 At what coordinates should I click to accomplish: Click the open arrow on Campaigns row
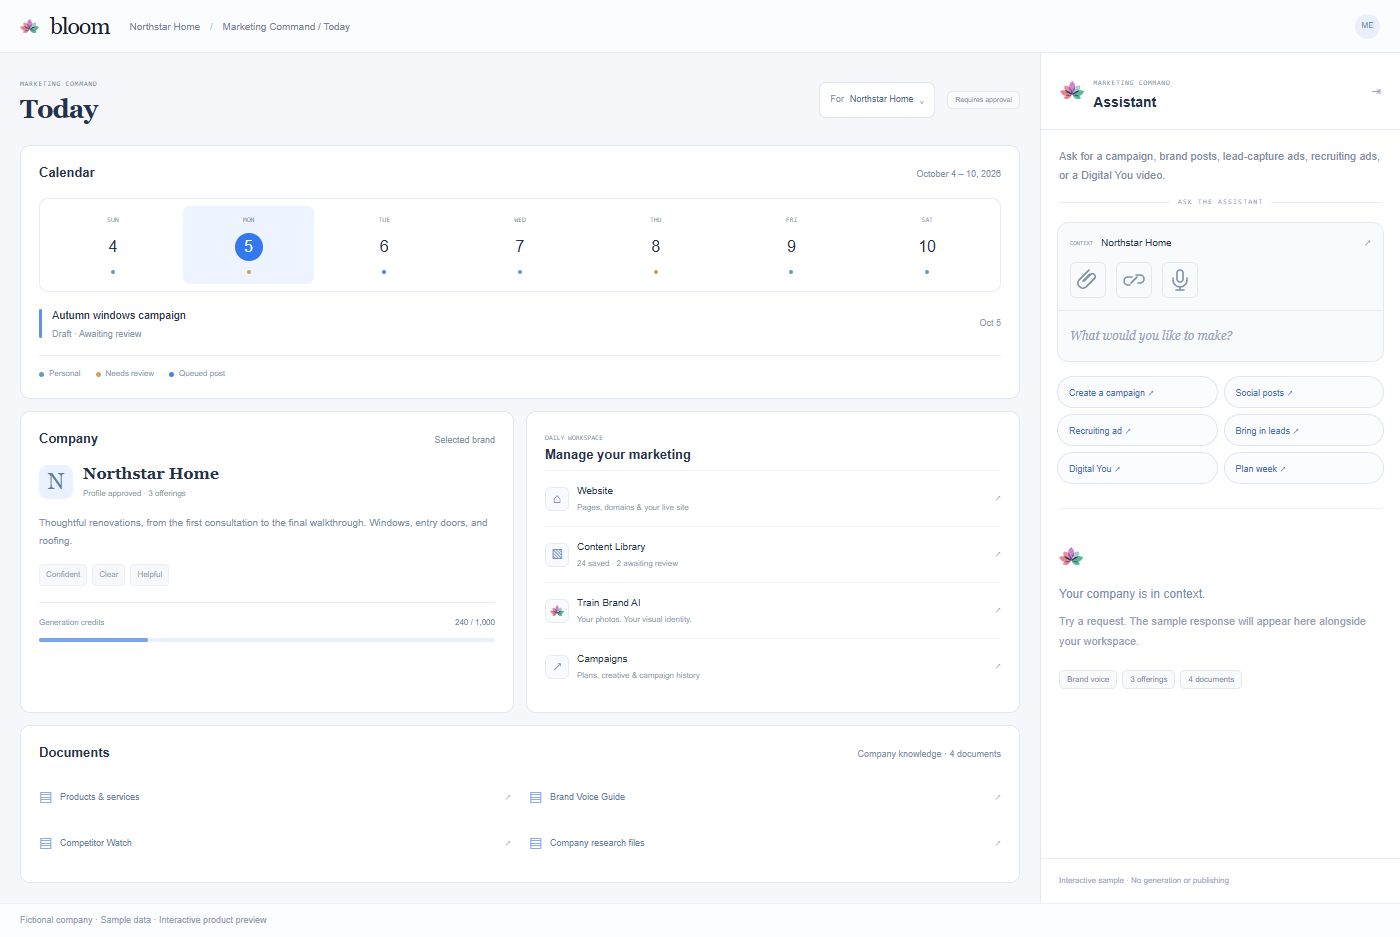point(997,666)
